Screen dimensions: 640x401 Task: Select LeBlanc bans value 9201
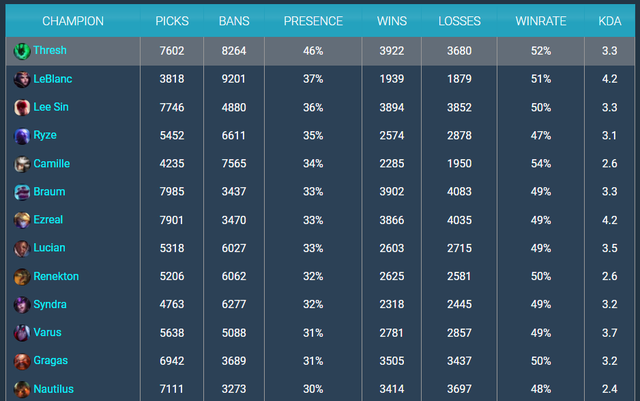[x=234, y=79]
